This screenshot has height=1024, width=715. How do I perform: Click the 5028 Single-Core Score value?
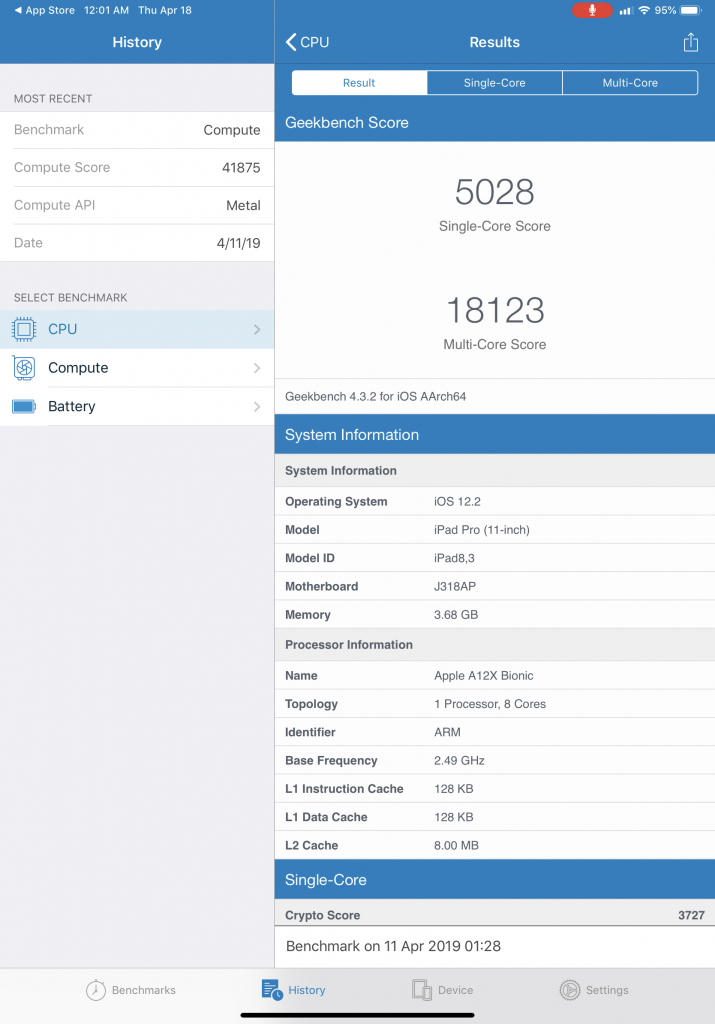click(x=494, y=192)
